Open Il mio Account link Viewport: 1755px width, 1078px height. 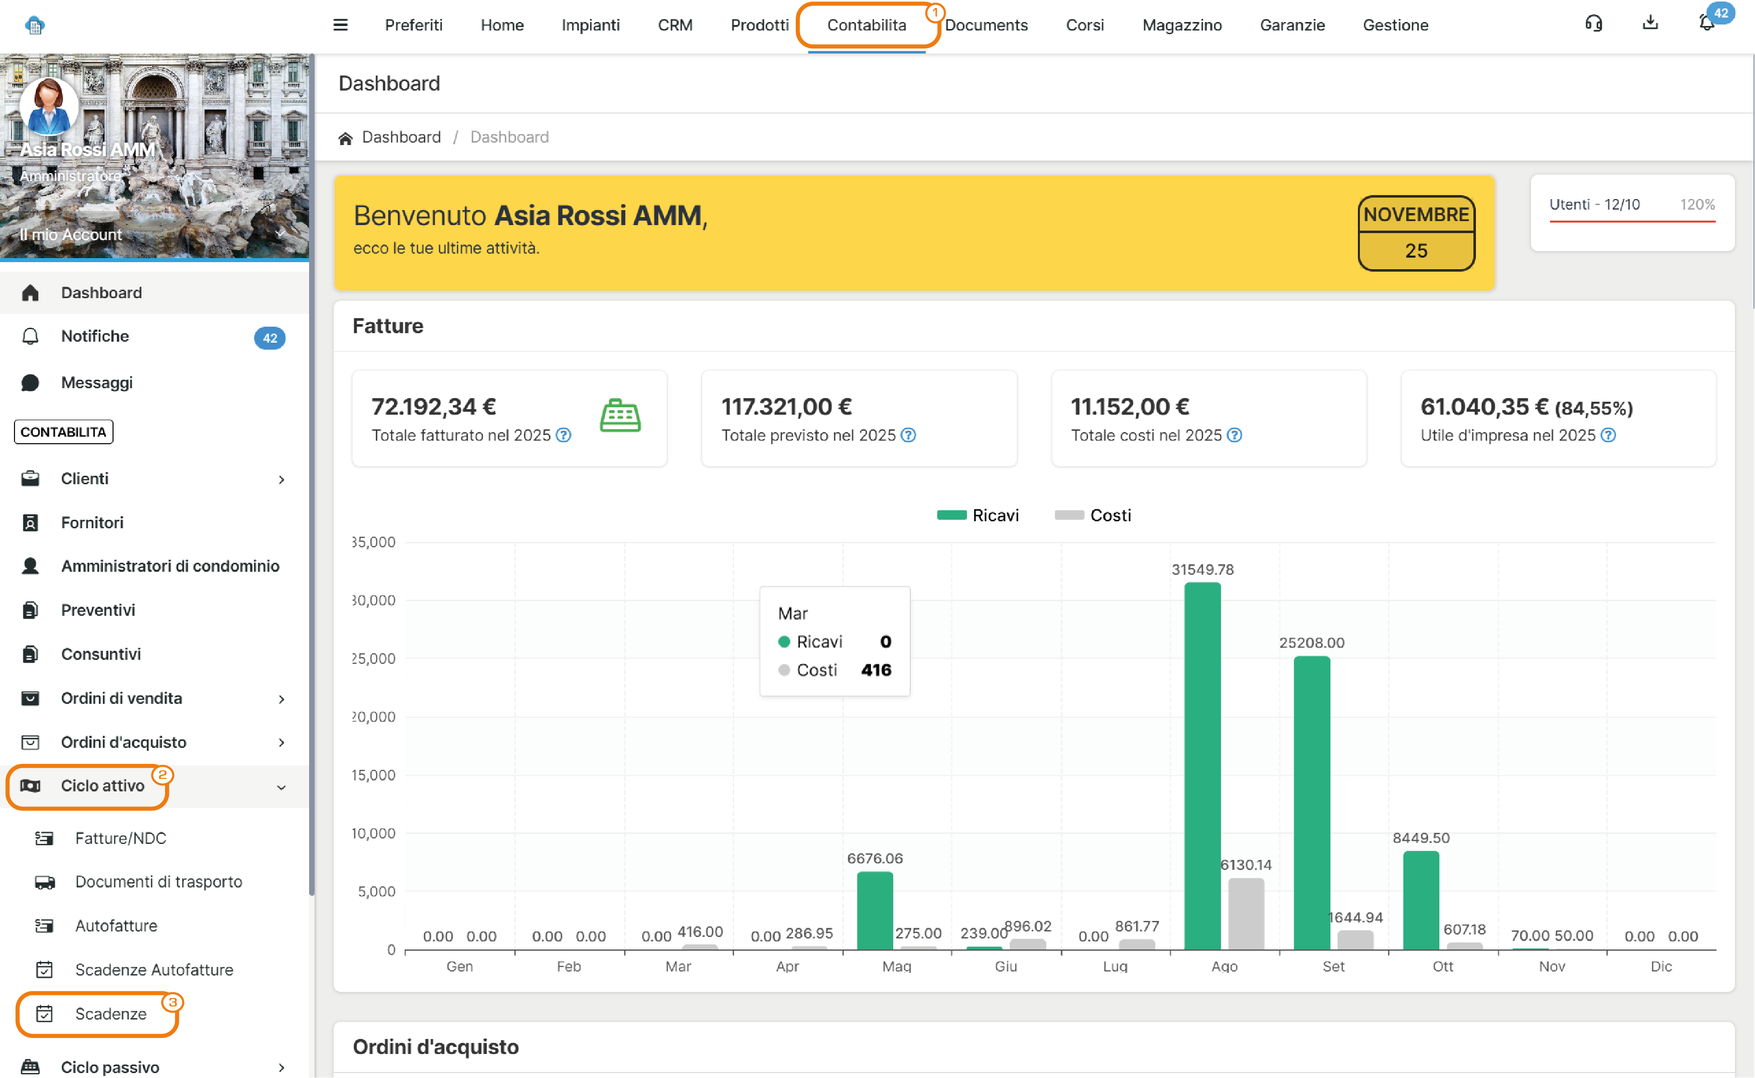coord(71,235)
